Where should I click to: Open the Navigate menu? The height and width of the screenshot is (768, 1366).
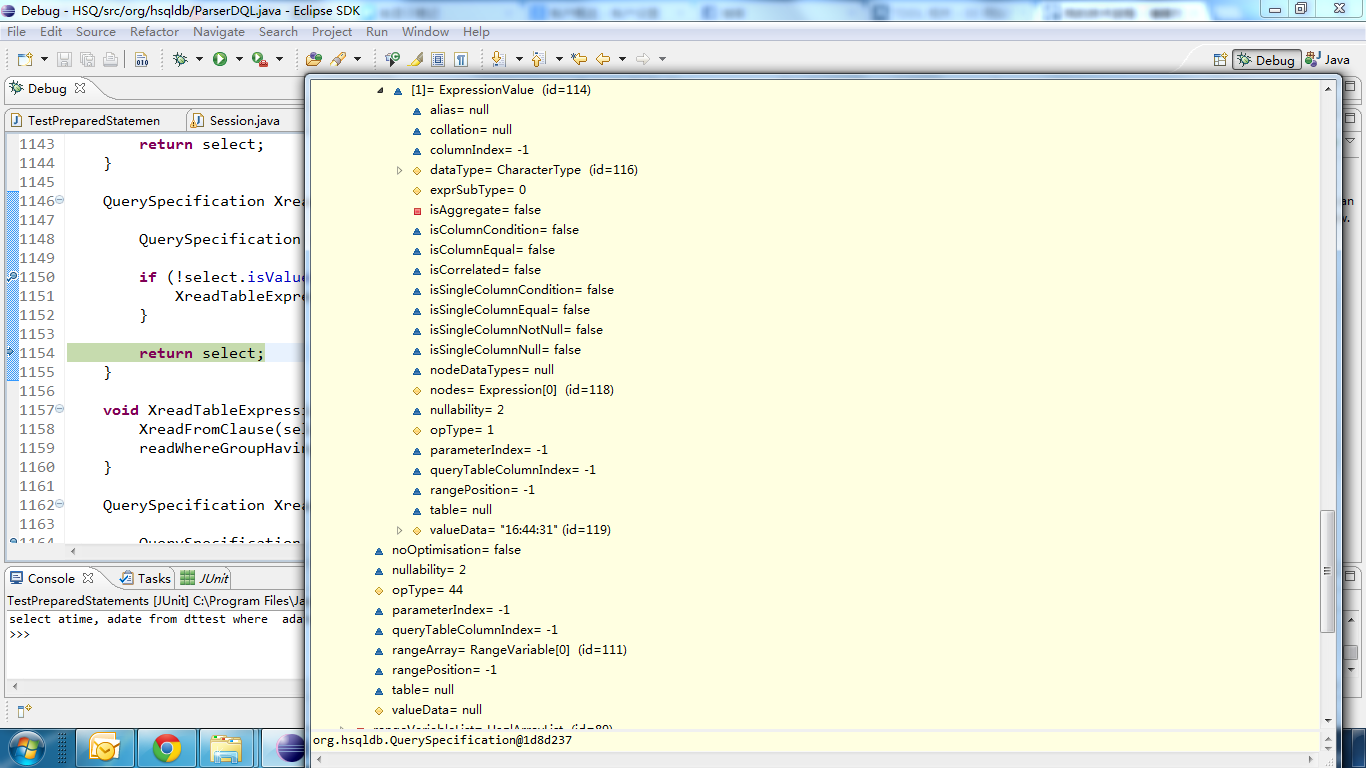tap(219, 32)
